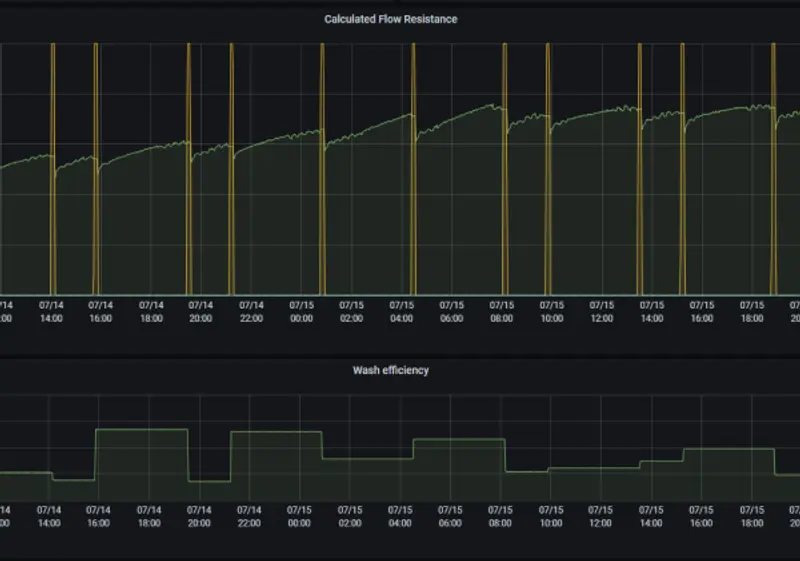The height and width of the screenshot is (561, 800).
Task: Select the yellow spike just before 07/14 16:00
Action: (96, 168)
